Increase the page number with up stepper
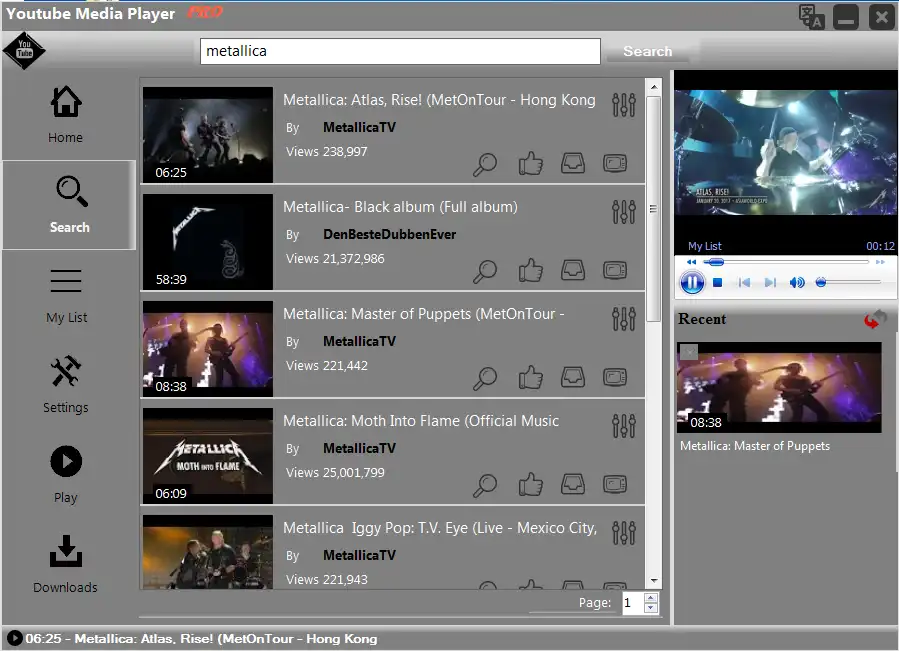The width and height of the screenshot is (899, 651). click(651, 598)
